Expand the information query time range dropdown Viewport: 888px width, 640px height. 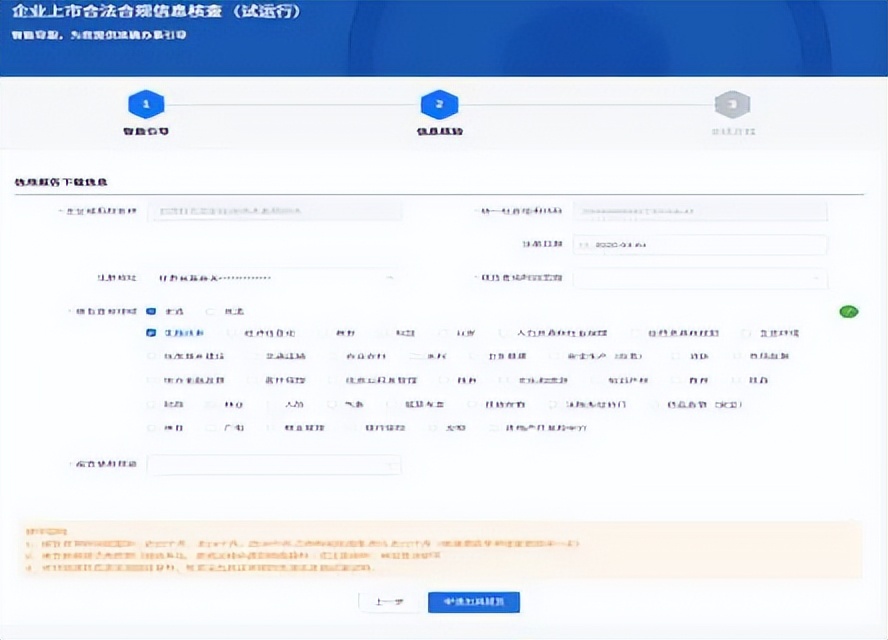699,276
